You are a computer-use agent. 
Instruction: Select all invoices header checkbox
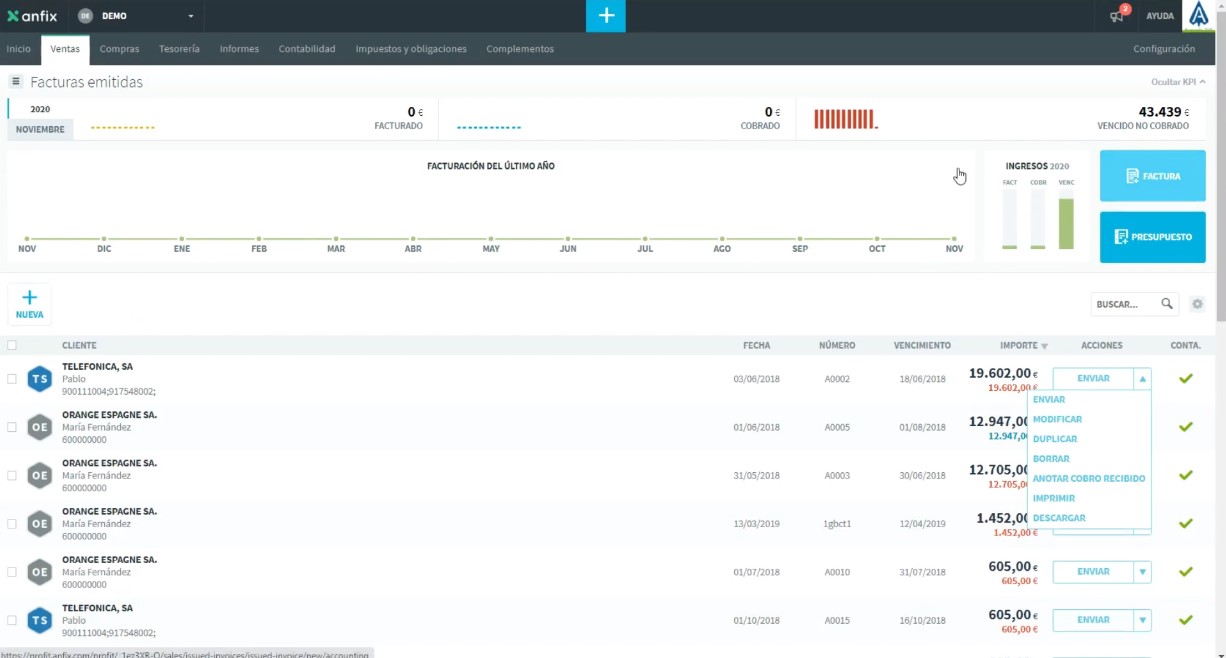point(12,345)
